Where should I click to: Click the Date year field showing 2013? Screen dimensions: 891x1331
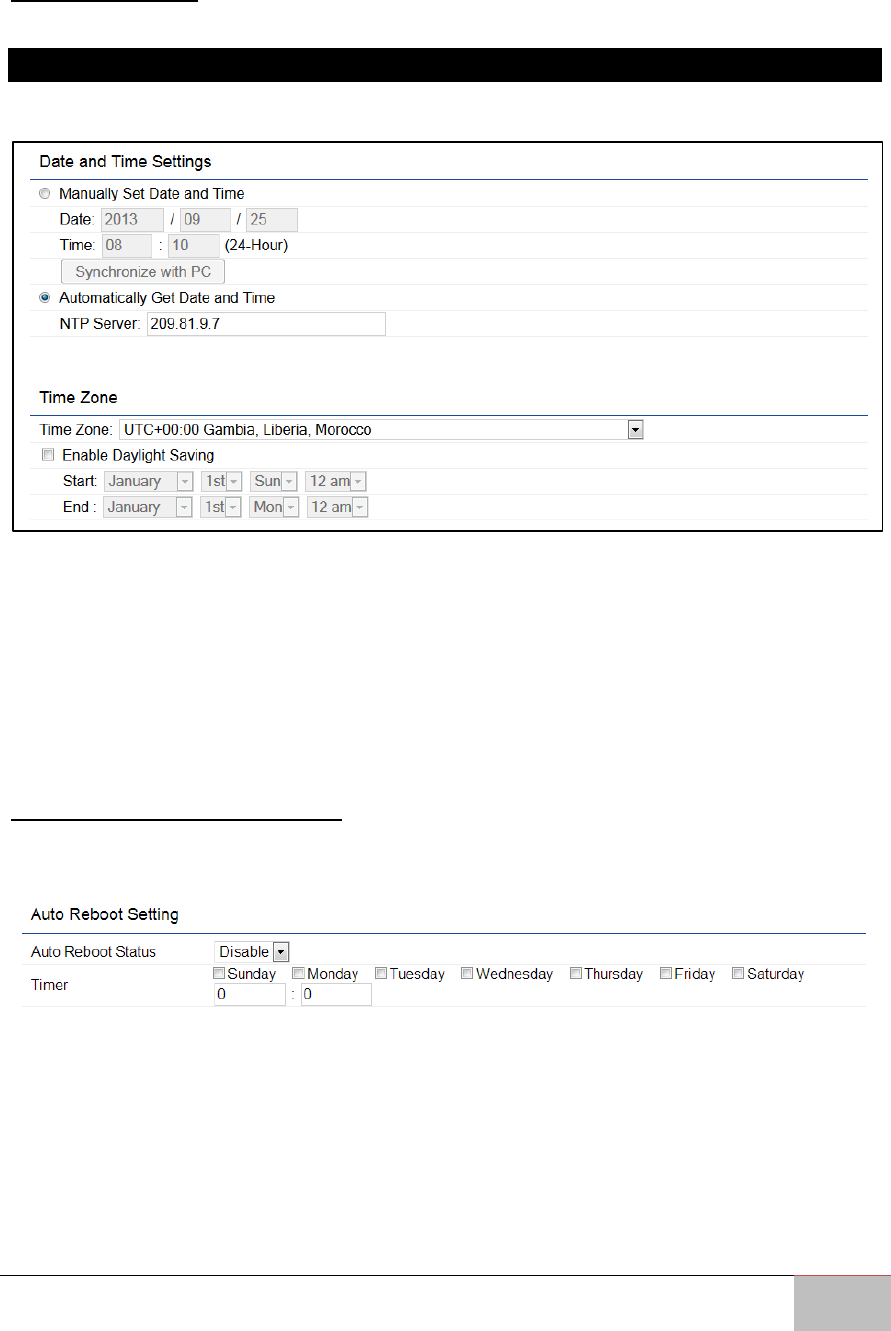[x=133, y=220]
